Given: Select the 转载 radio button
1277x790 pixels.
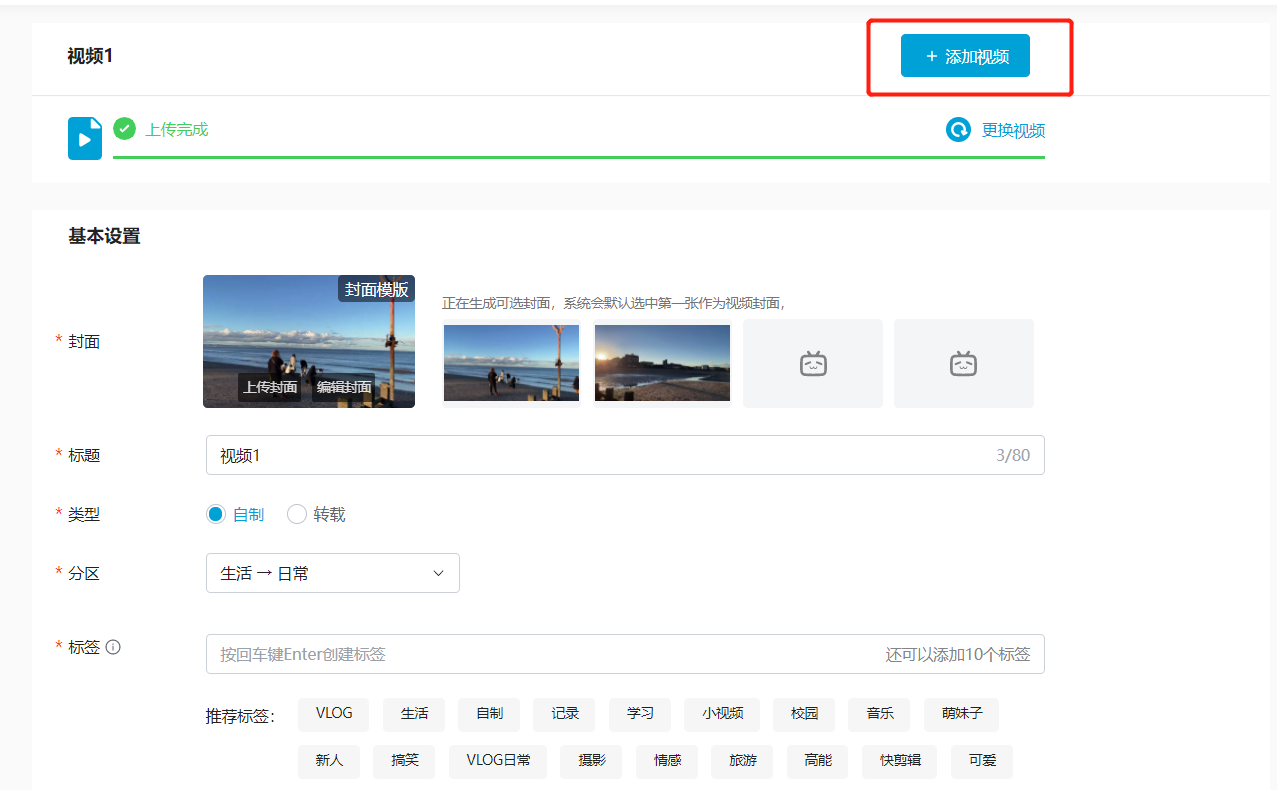Looking at the screenshot, I should point(297,514).
